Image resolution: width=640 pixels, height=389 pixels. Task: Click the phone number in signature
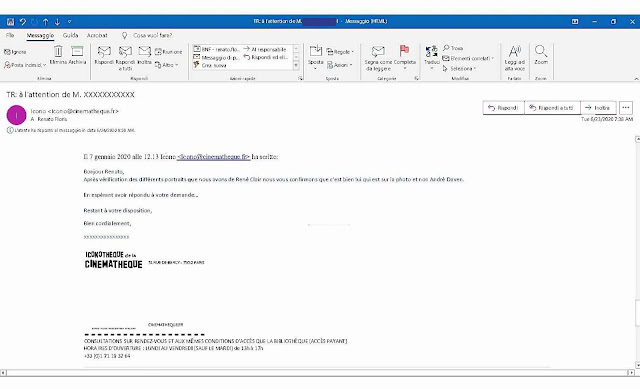click(107, 356)
